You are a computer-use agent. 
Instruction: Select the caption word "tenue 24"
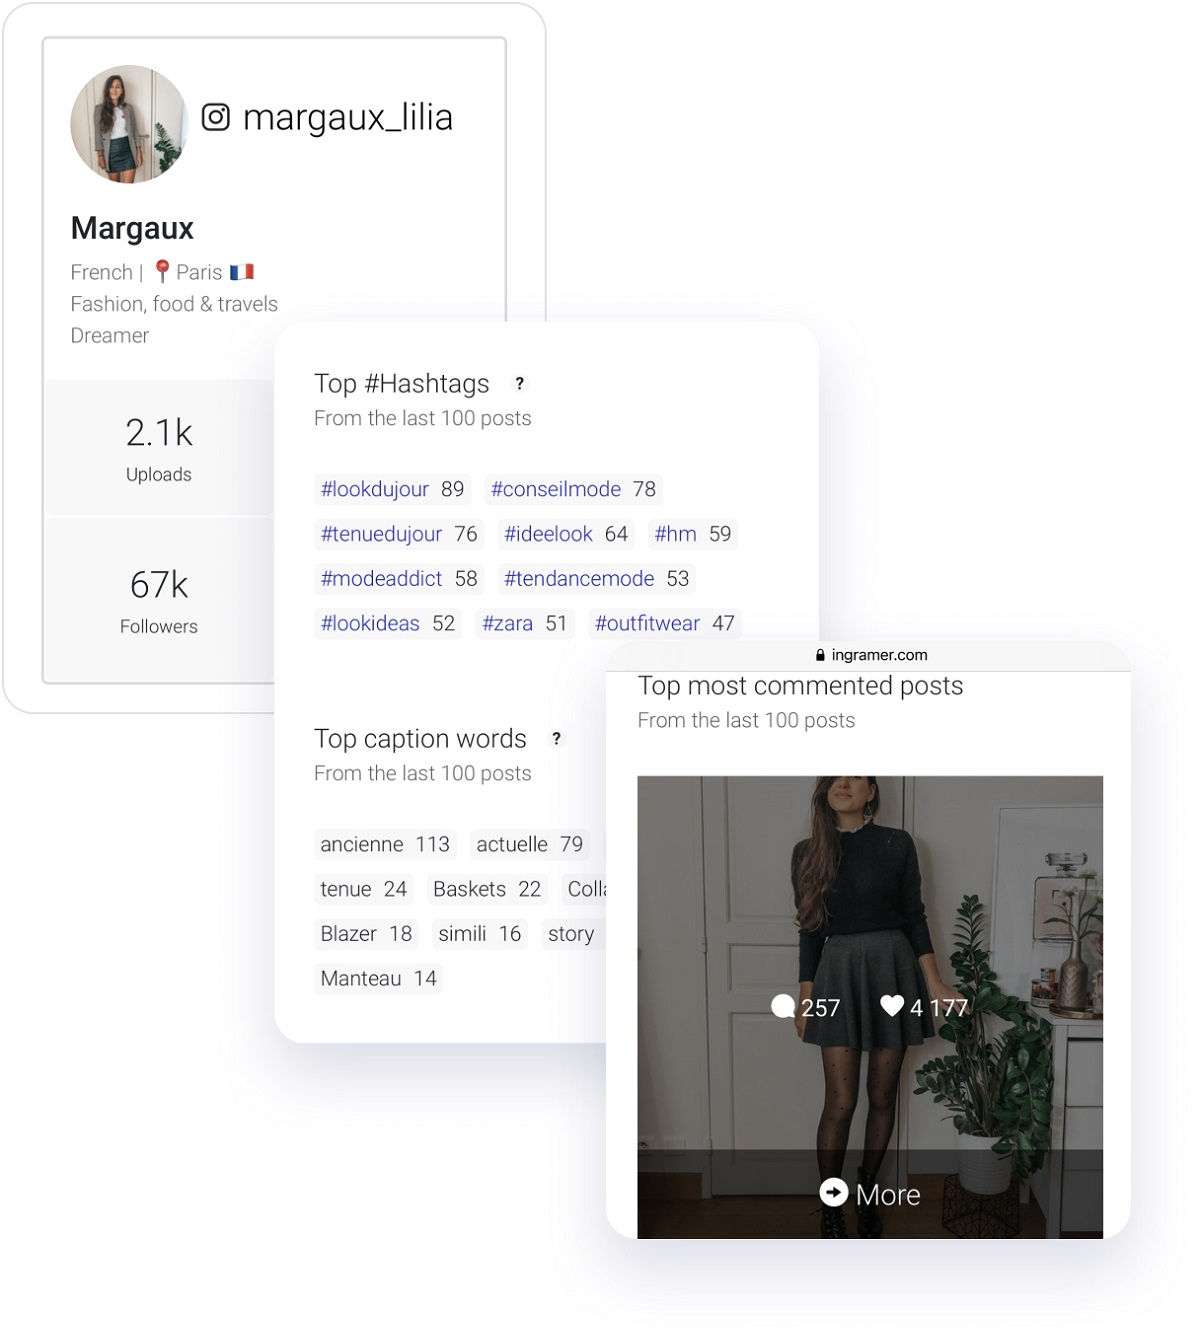pyautogui.click(x=364, y=889)
